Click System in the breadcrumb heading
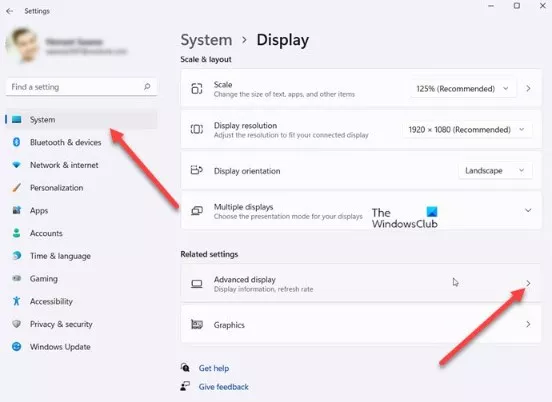 click(x=206, y=40)
